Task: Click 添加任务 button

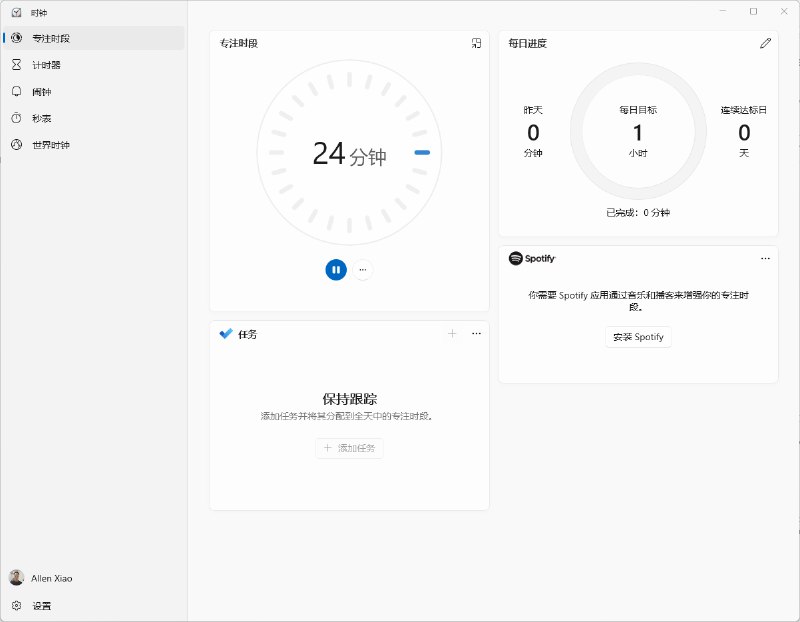Action: click(349, 448)
